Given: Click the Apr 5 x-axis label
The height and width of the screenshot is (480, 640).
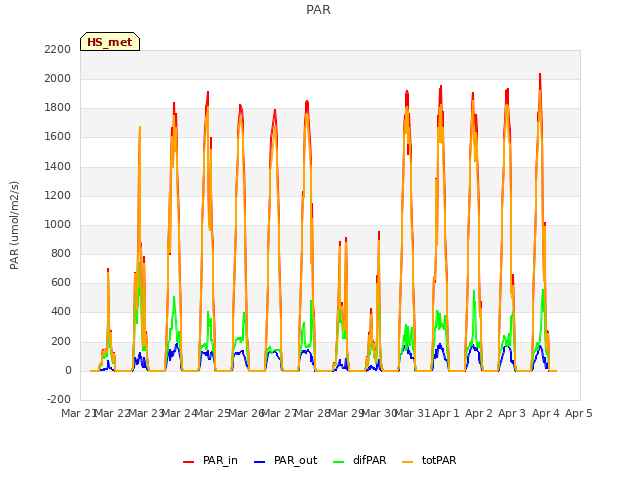Looking at the screenshot, I should pyautogui.click(x=579, y=413).
